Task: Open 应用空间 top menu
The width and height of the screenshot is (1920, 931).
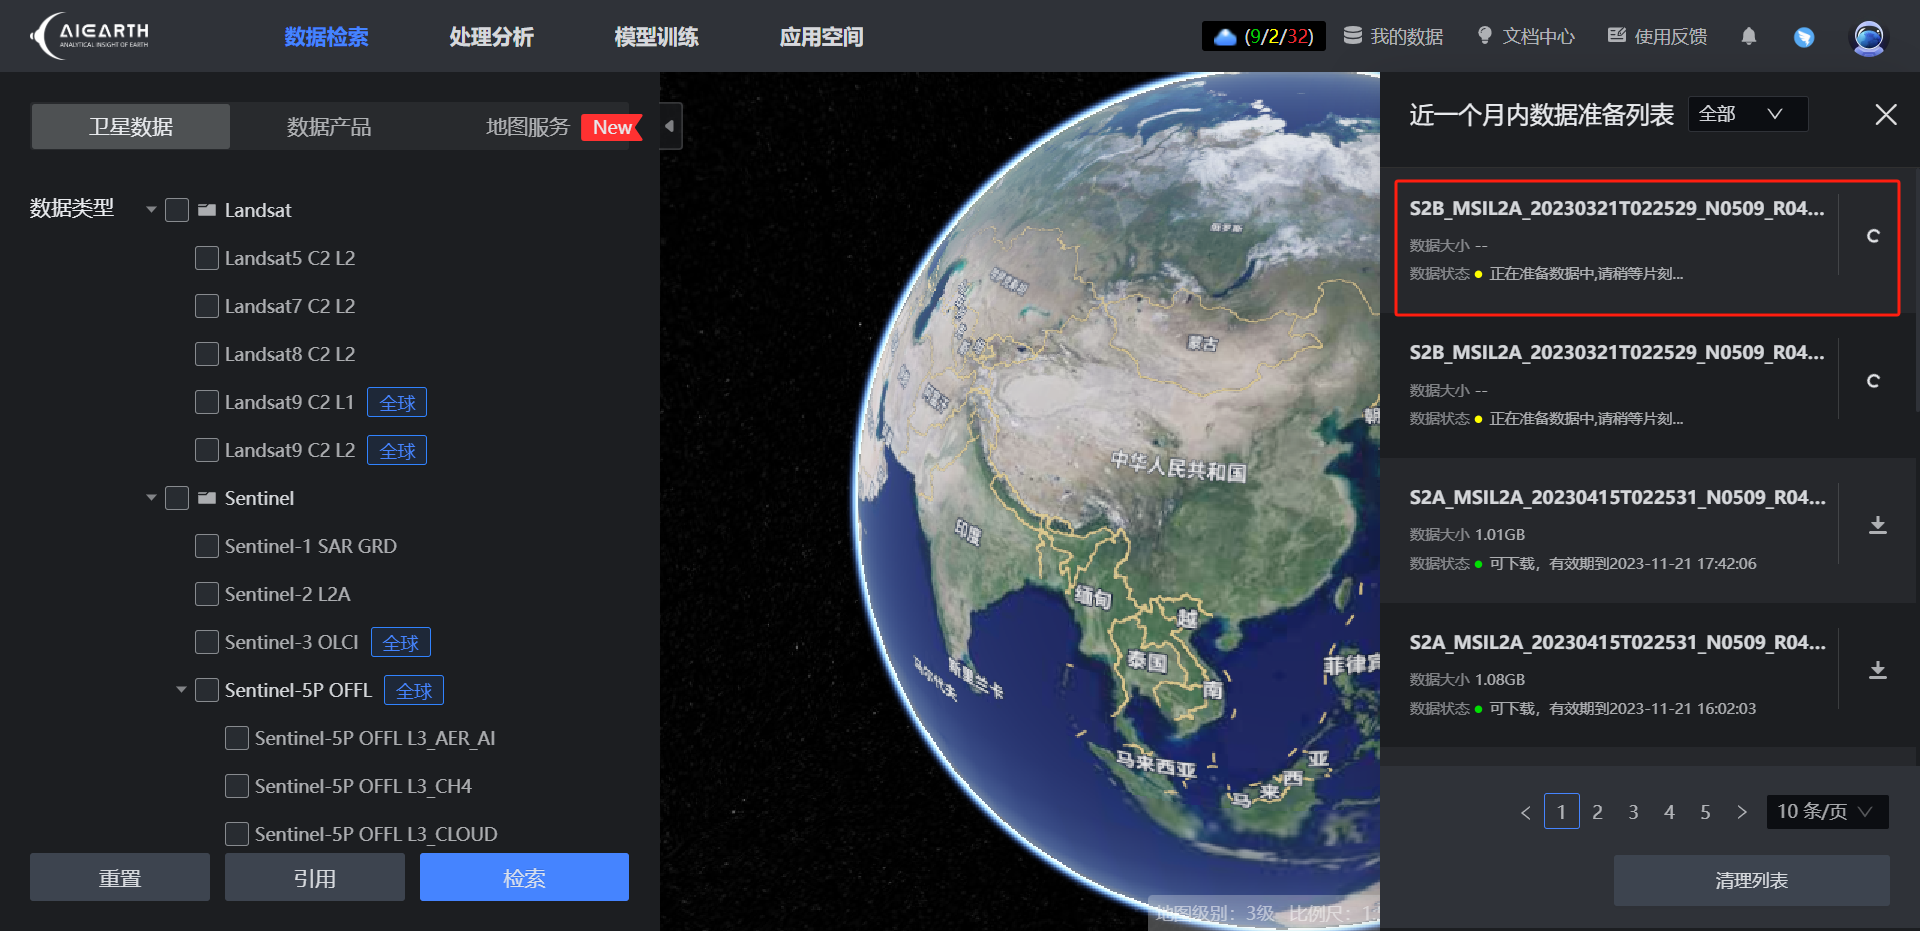Action: 821,37
